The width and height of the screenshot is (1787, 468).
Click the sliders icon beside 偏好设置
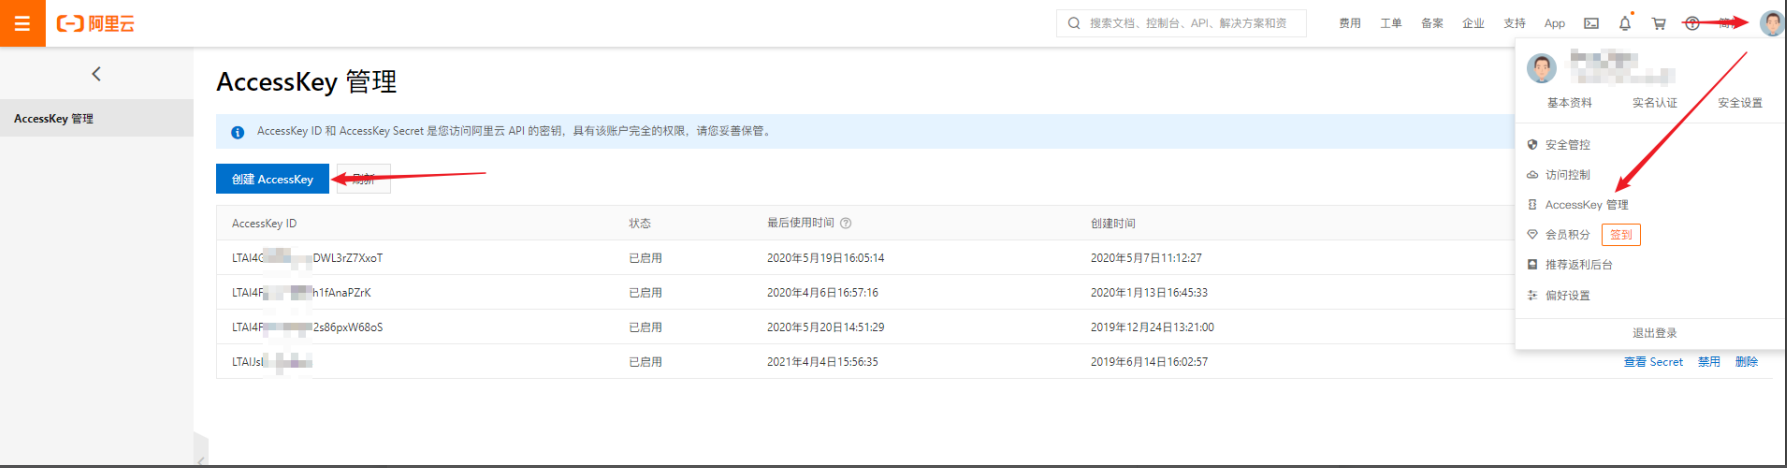point(1532,295)
